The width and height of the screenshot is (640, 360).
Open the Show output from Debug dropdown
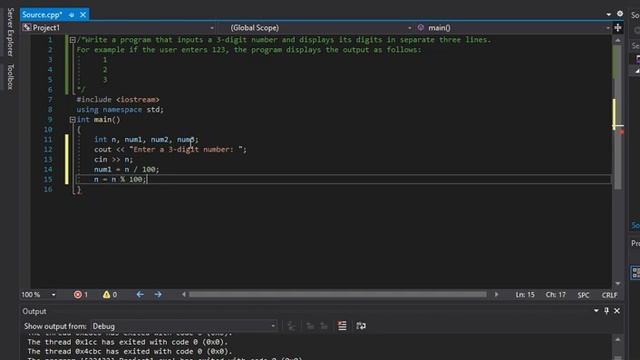point(184,326)
